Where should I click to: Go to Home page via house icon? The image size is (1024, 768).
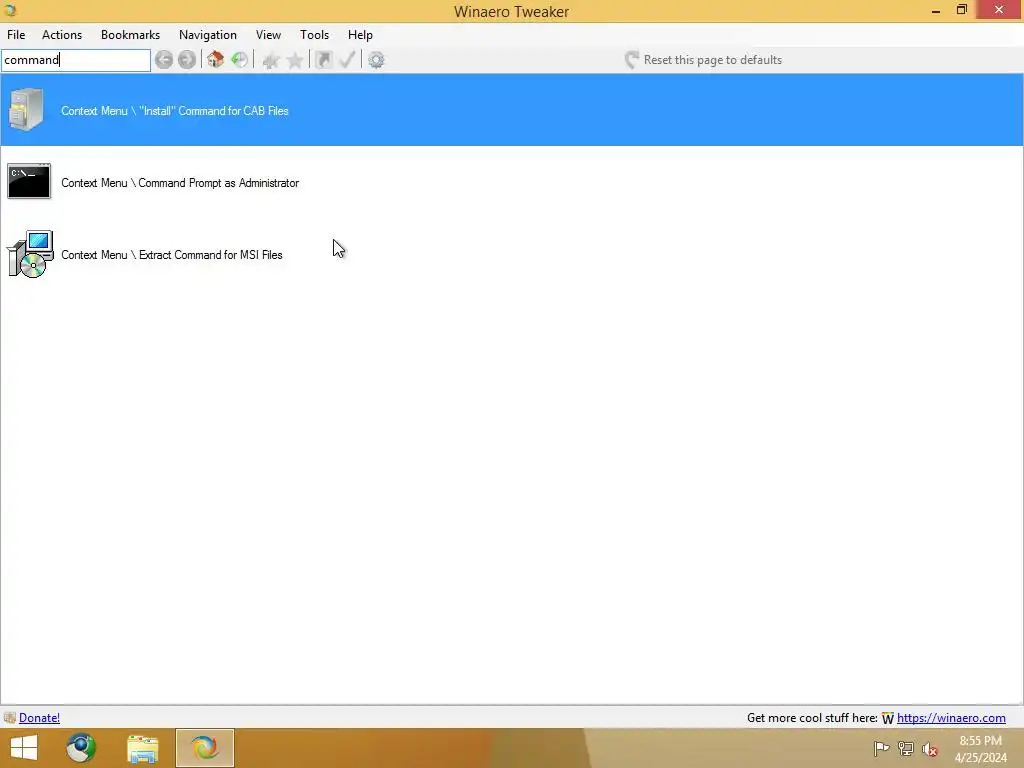(215, 59)
